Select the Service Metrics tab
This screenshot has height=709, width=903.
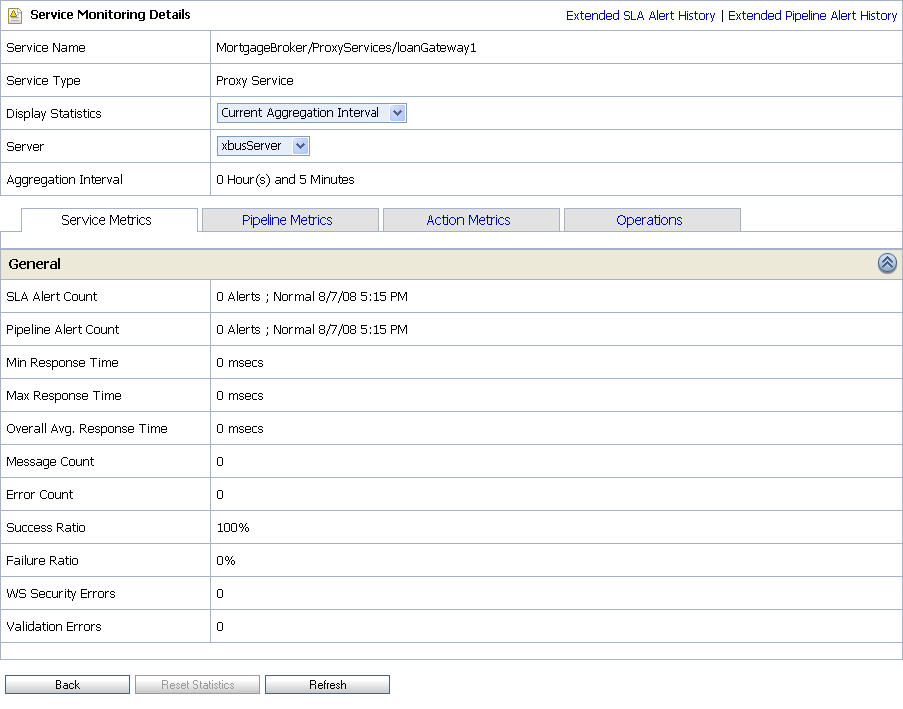[x=107, y=220]
